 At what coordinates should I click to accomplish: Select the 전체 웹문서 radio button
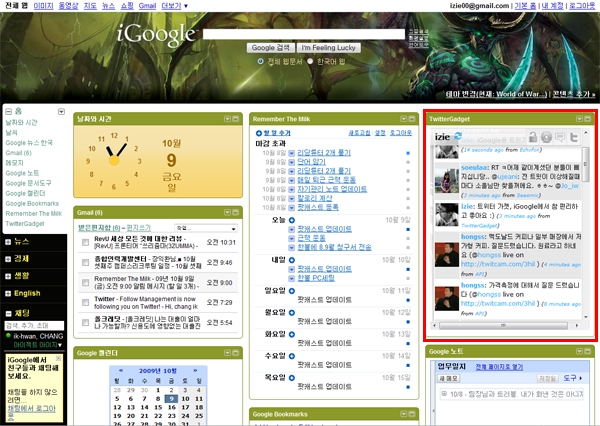[261, 61]
